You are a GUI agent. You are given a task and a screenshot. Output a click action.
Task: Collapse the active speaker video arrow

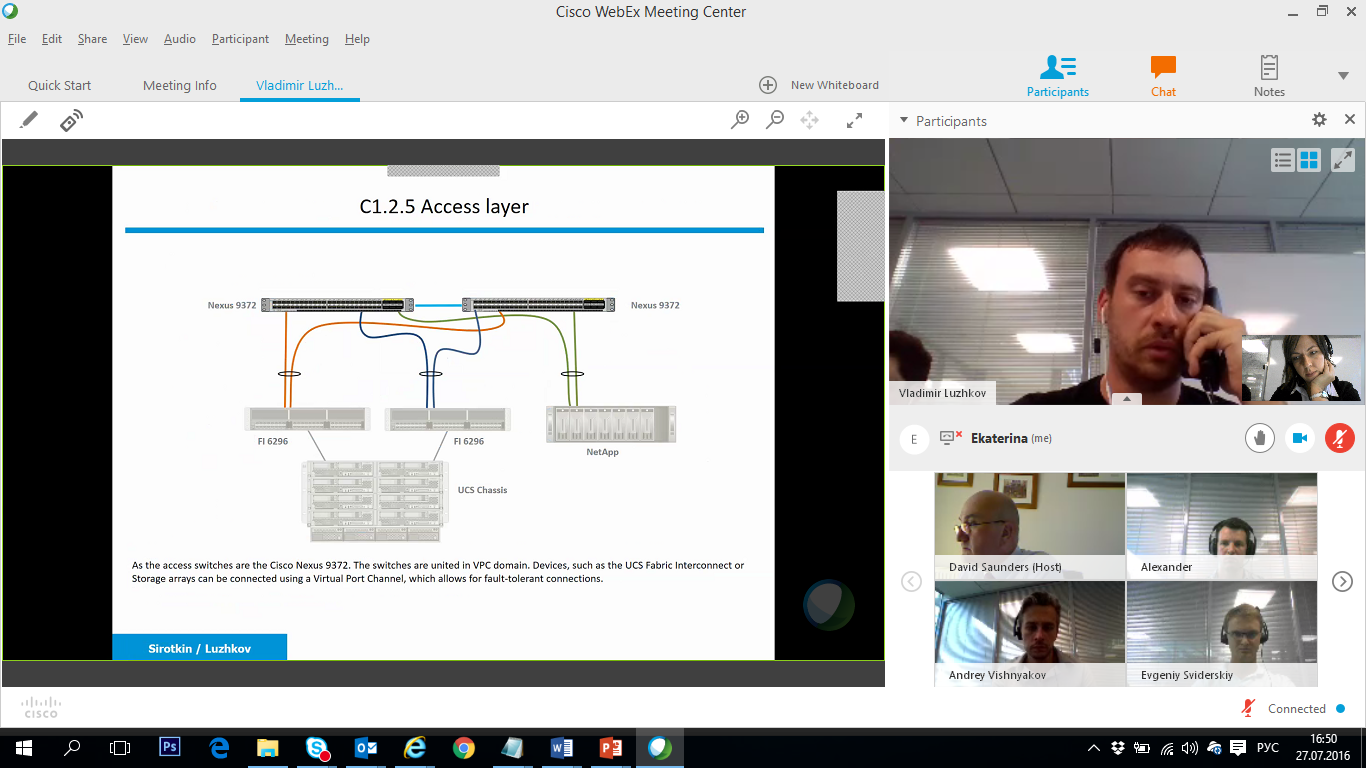pyautogui.click(x=1127, y=398)
